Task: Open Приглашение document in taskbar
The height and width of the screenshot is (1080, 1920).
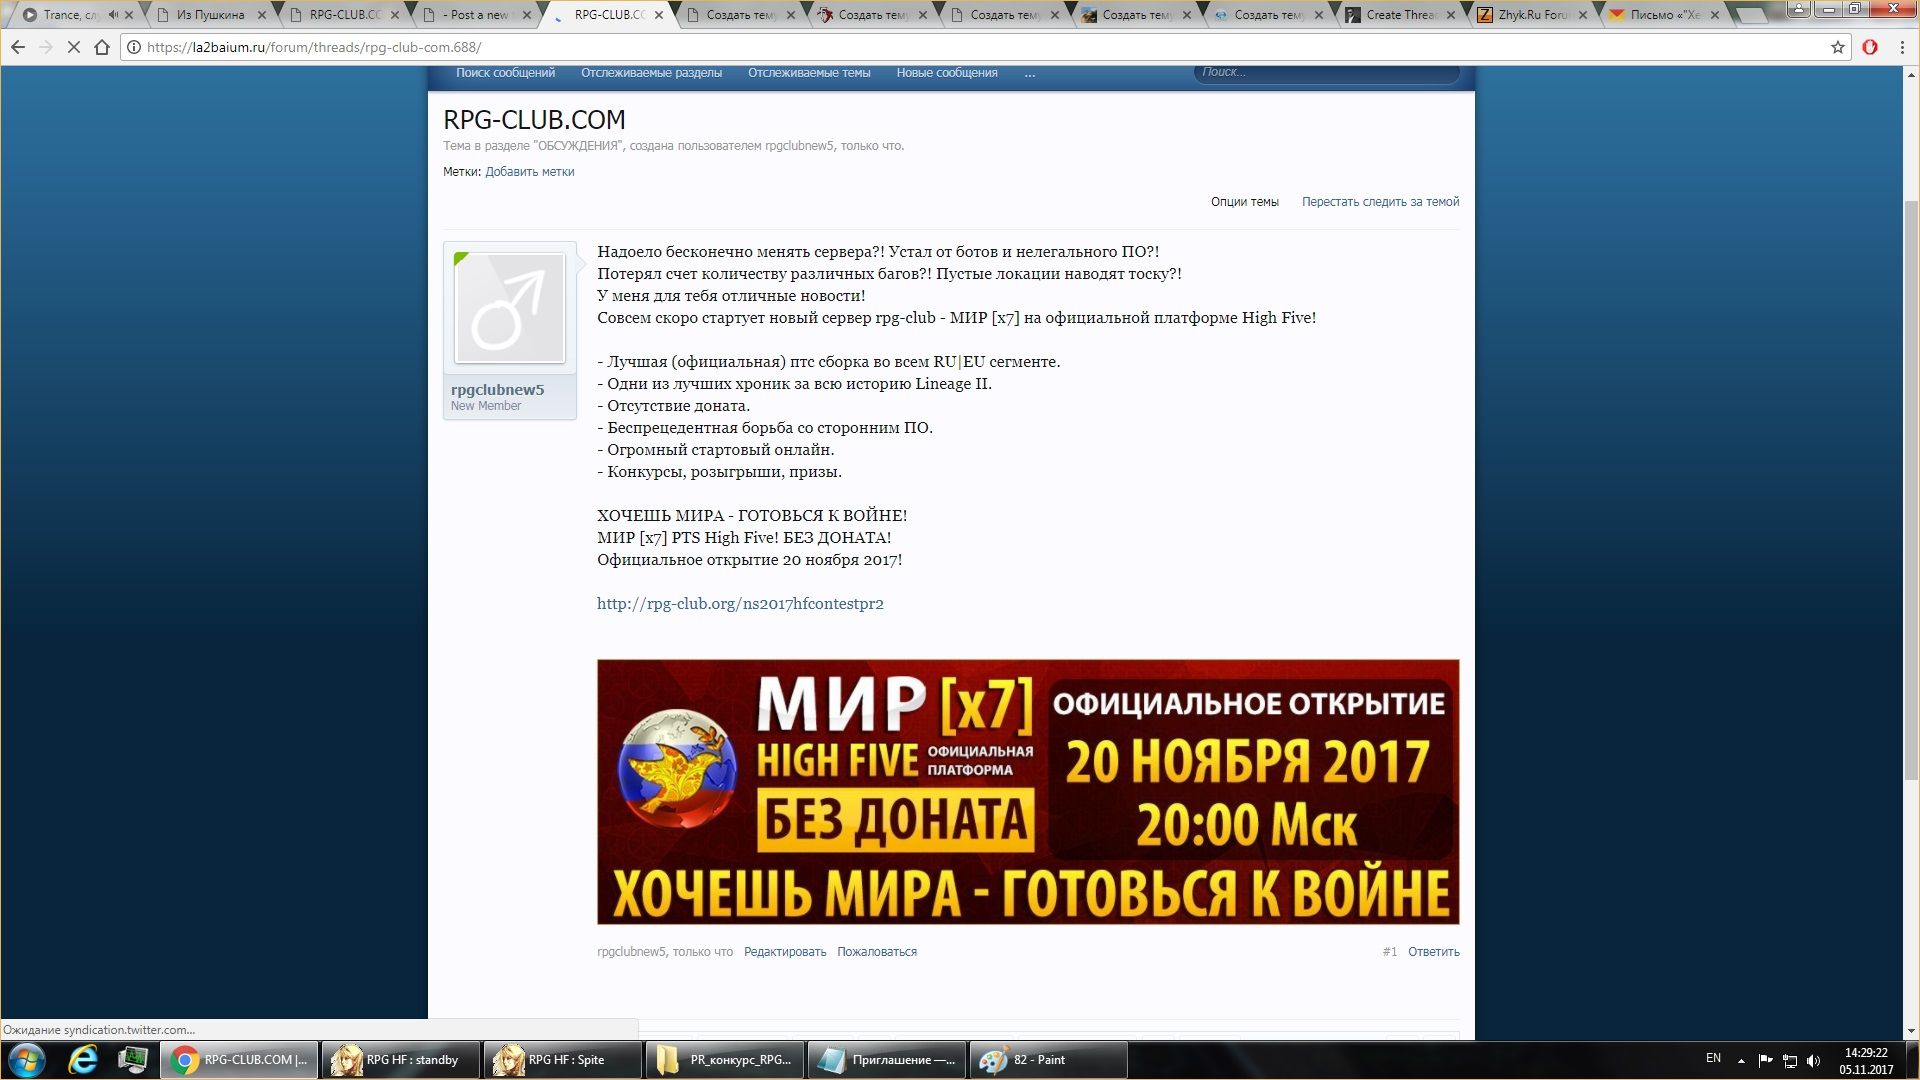Action: coord(887,1060)
